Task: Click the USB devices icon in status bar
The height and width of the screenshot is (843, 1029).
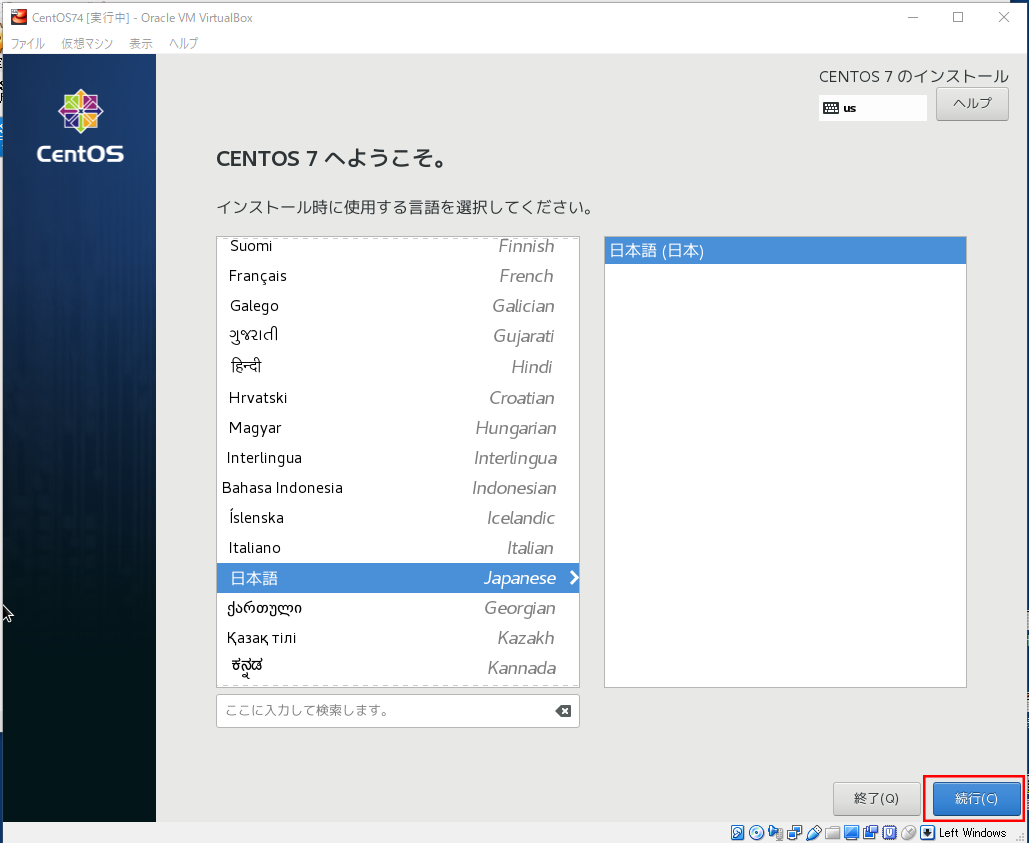Action: [814, 833]
